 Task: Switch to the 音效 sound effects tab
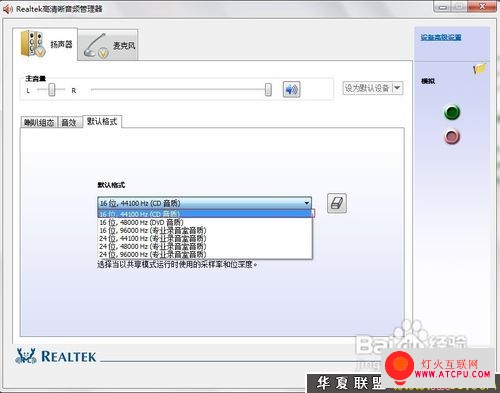pos(69,122)
